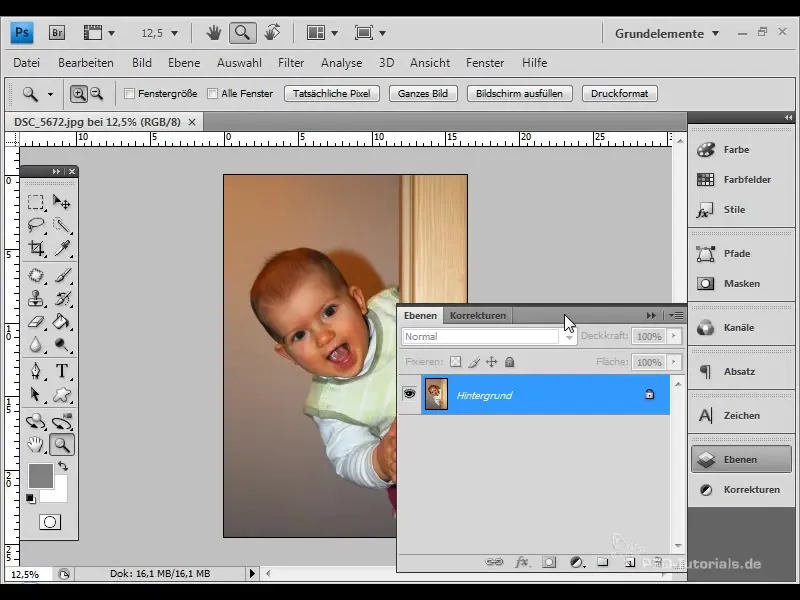The height and width of the screenshot is (600, 800).
Task: Select the DSC_5672.jpg document tab
Action: click(x=97, y=122)
